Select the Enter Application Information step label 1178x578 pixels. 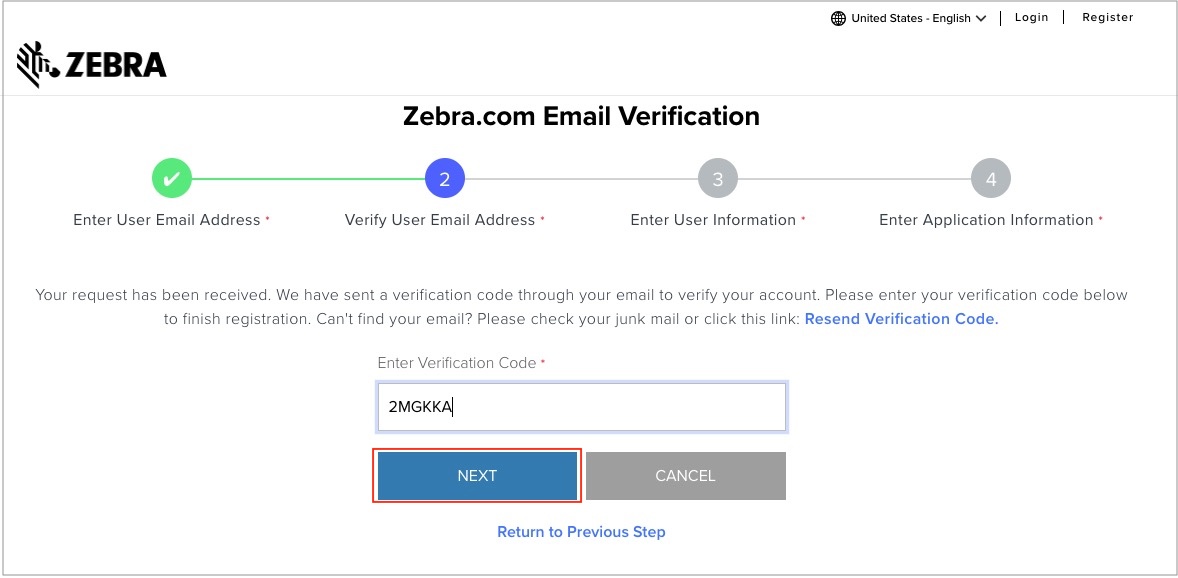(x=986, y=220)
